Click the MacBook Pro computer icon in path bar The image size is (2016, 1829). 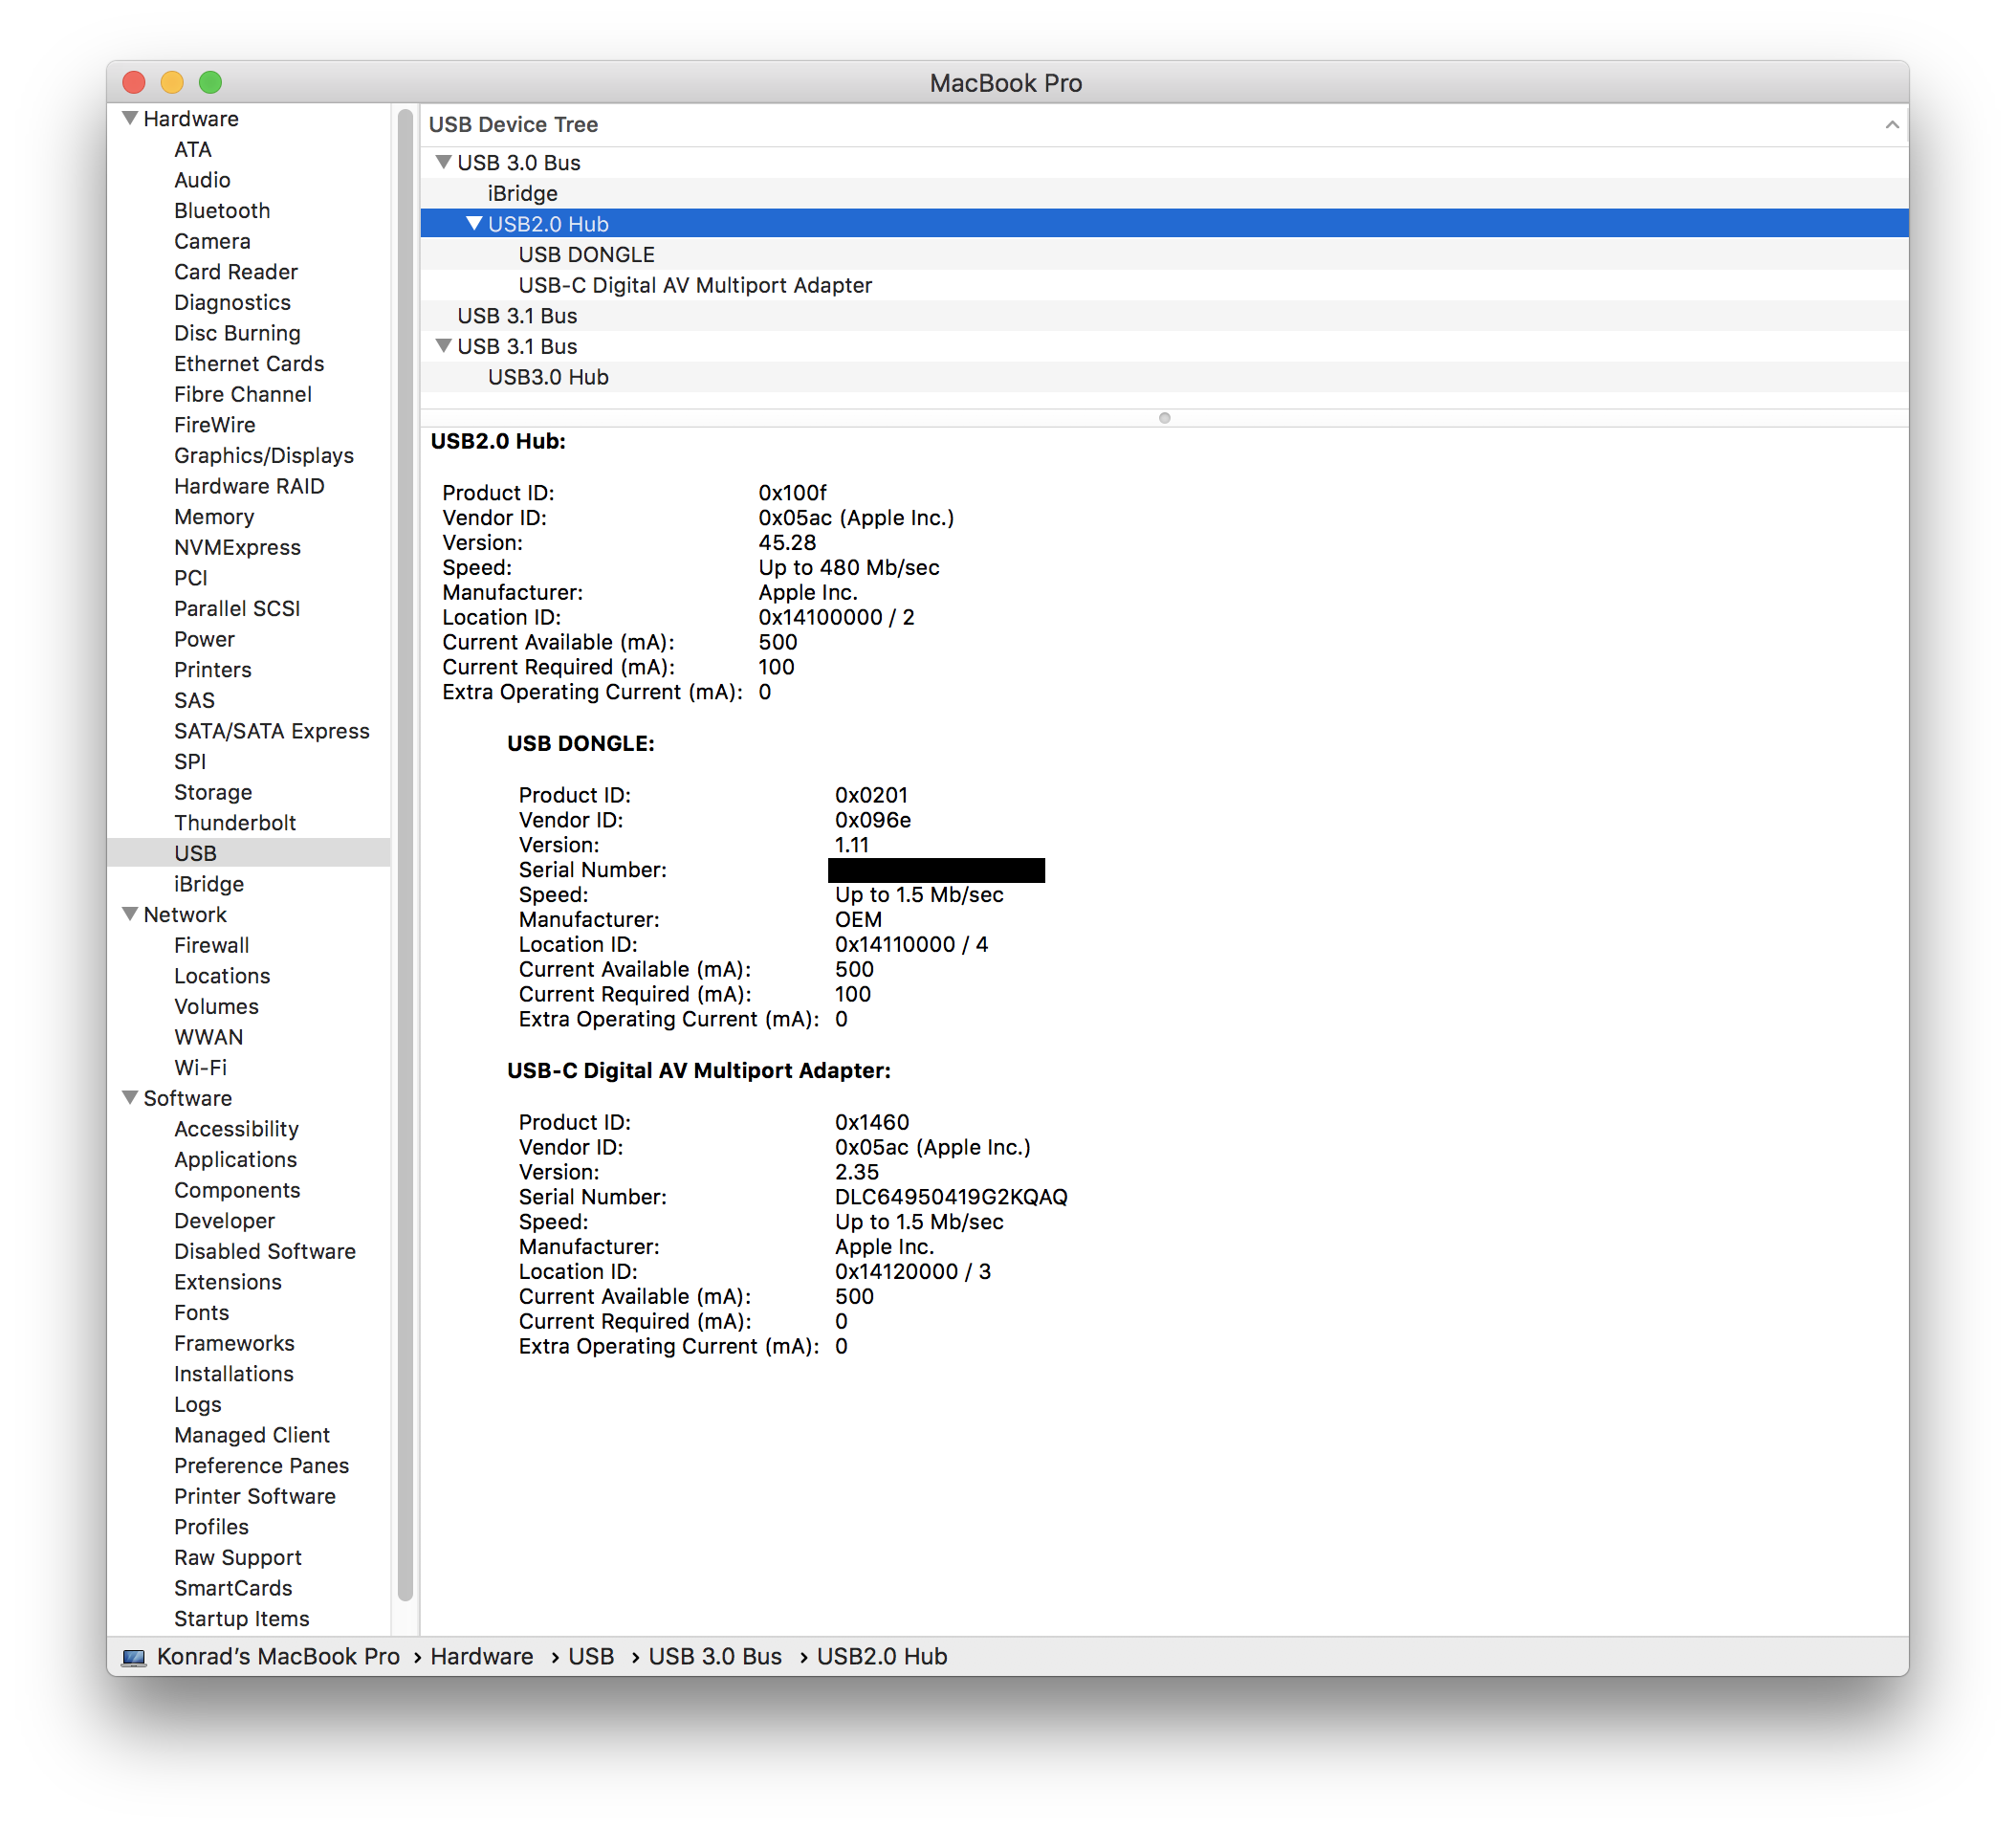pyautogui.click(x=133, y=1657)
